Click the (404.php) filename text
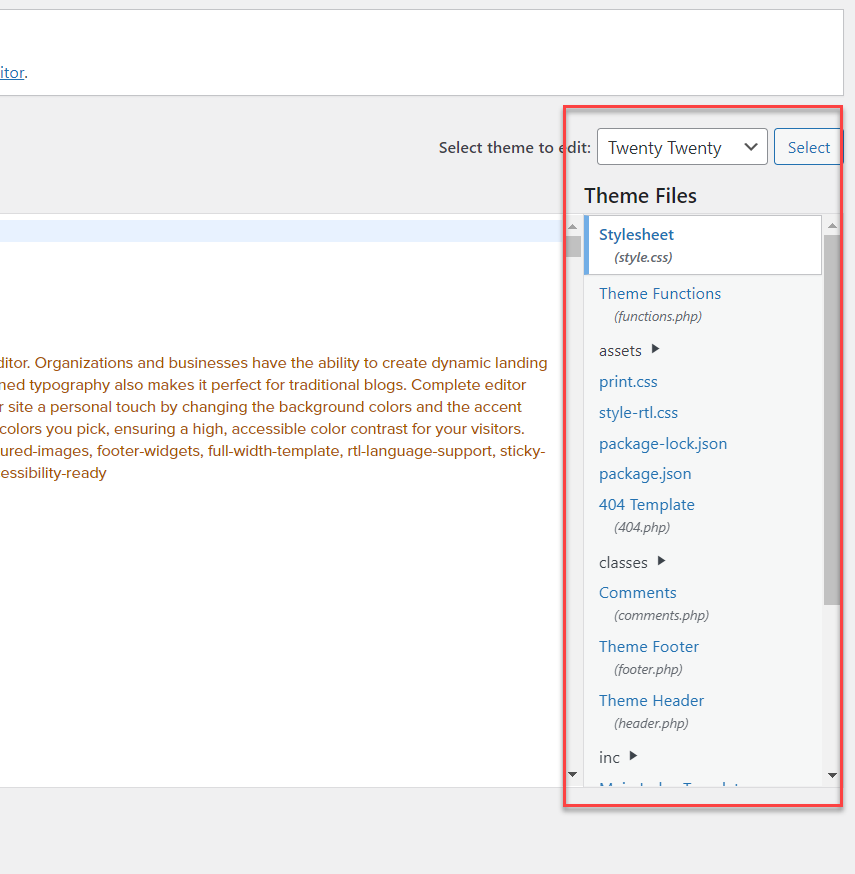 click(x=642, y=527)
